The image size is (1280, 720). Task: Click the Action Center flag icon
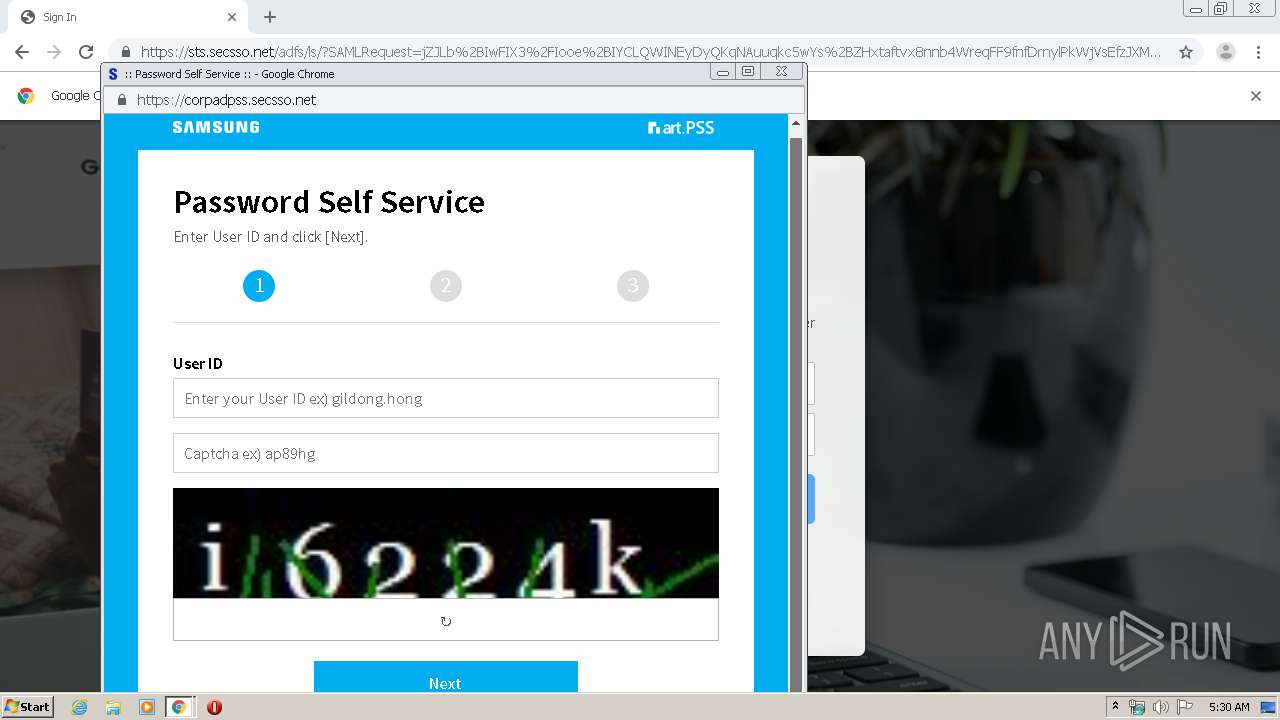1185,707
